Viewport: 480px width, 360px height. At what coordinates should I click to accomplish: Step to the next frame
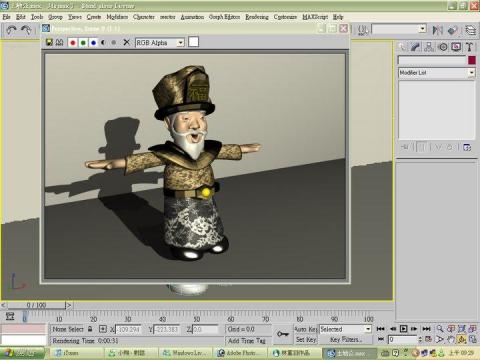pos(414,329)
